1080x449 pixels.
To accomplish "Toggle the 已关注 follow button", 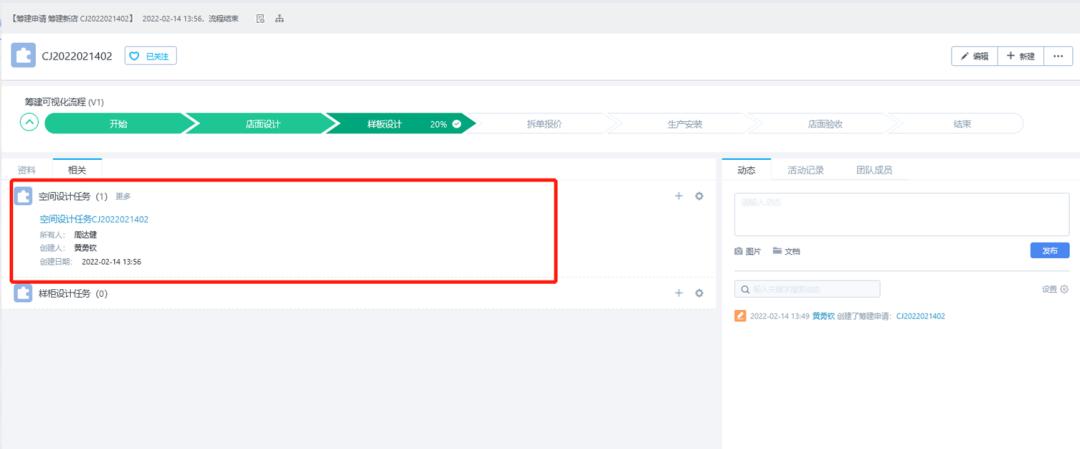I will click(151, 56).
